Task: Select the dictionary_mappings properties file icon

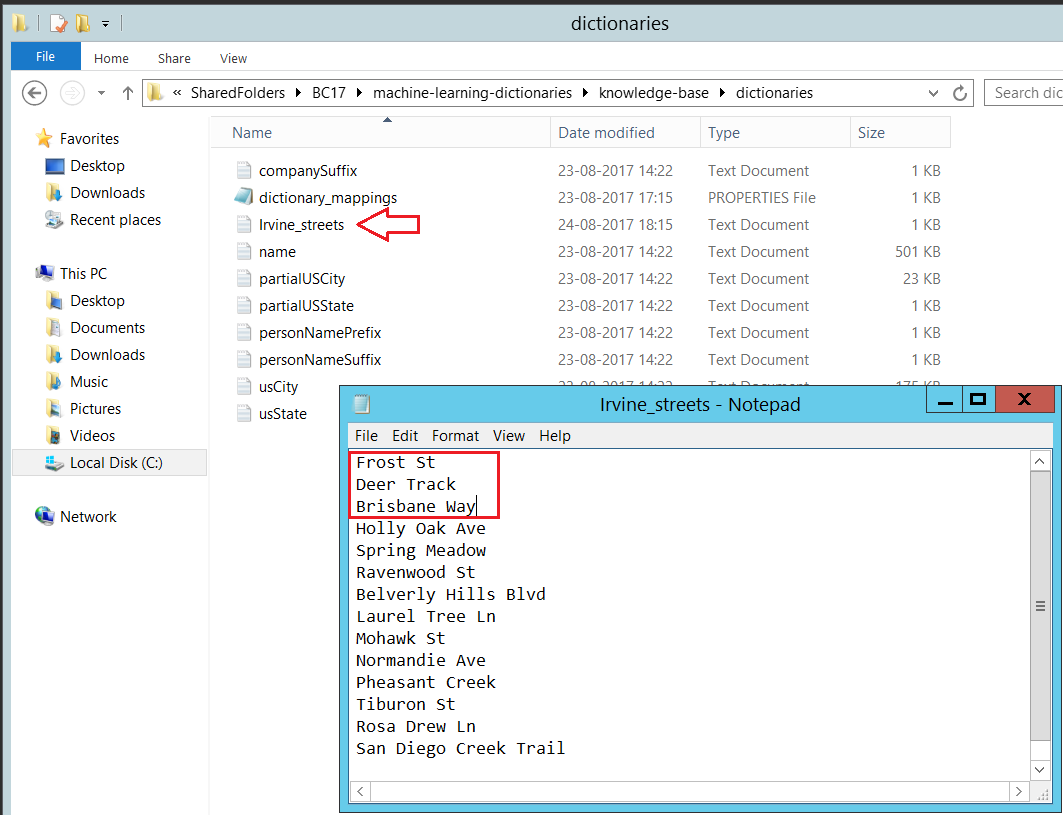Action: click(244, 197)
